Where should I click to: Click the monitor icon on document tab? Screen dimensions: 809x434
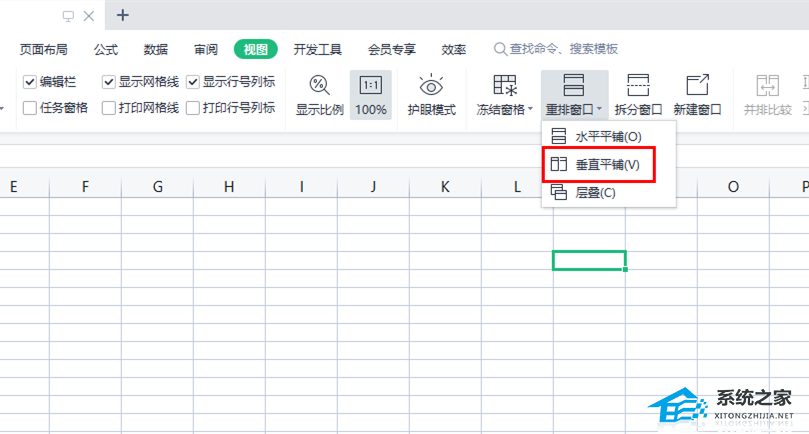68,16
